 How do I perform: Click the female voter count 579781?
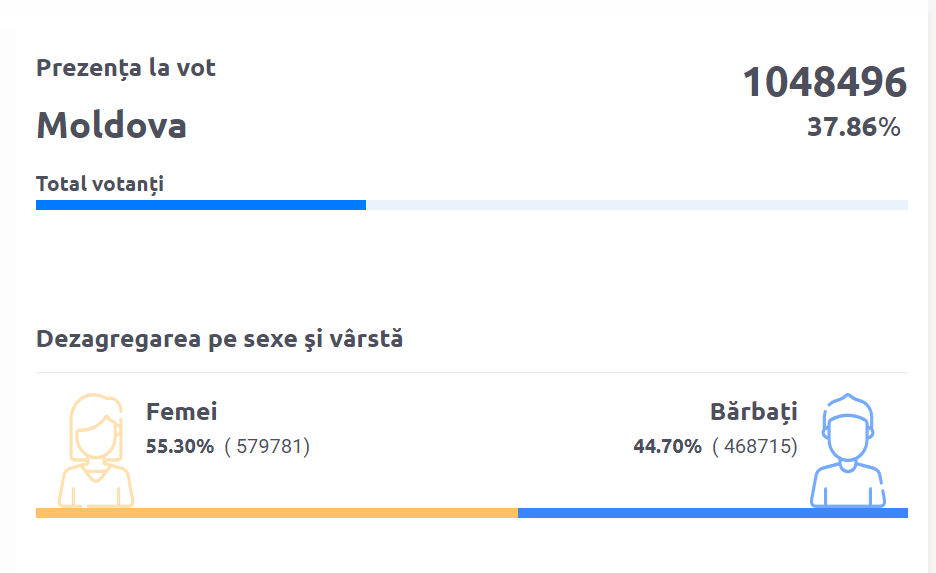point(267,446)
